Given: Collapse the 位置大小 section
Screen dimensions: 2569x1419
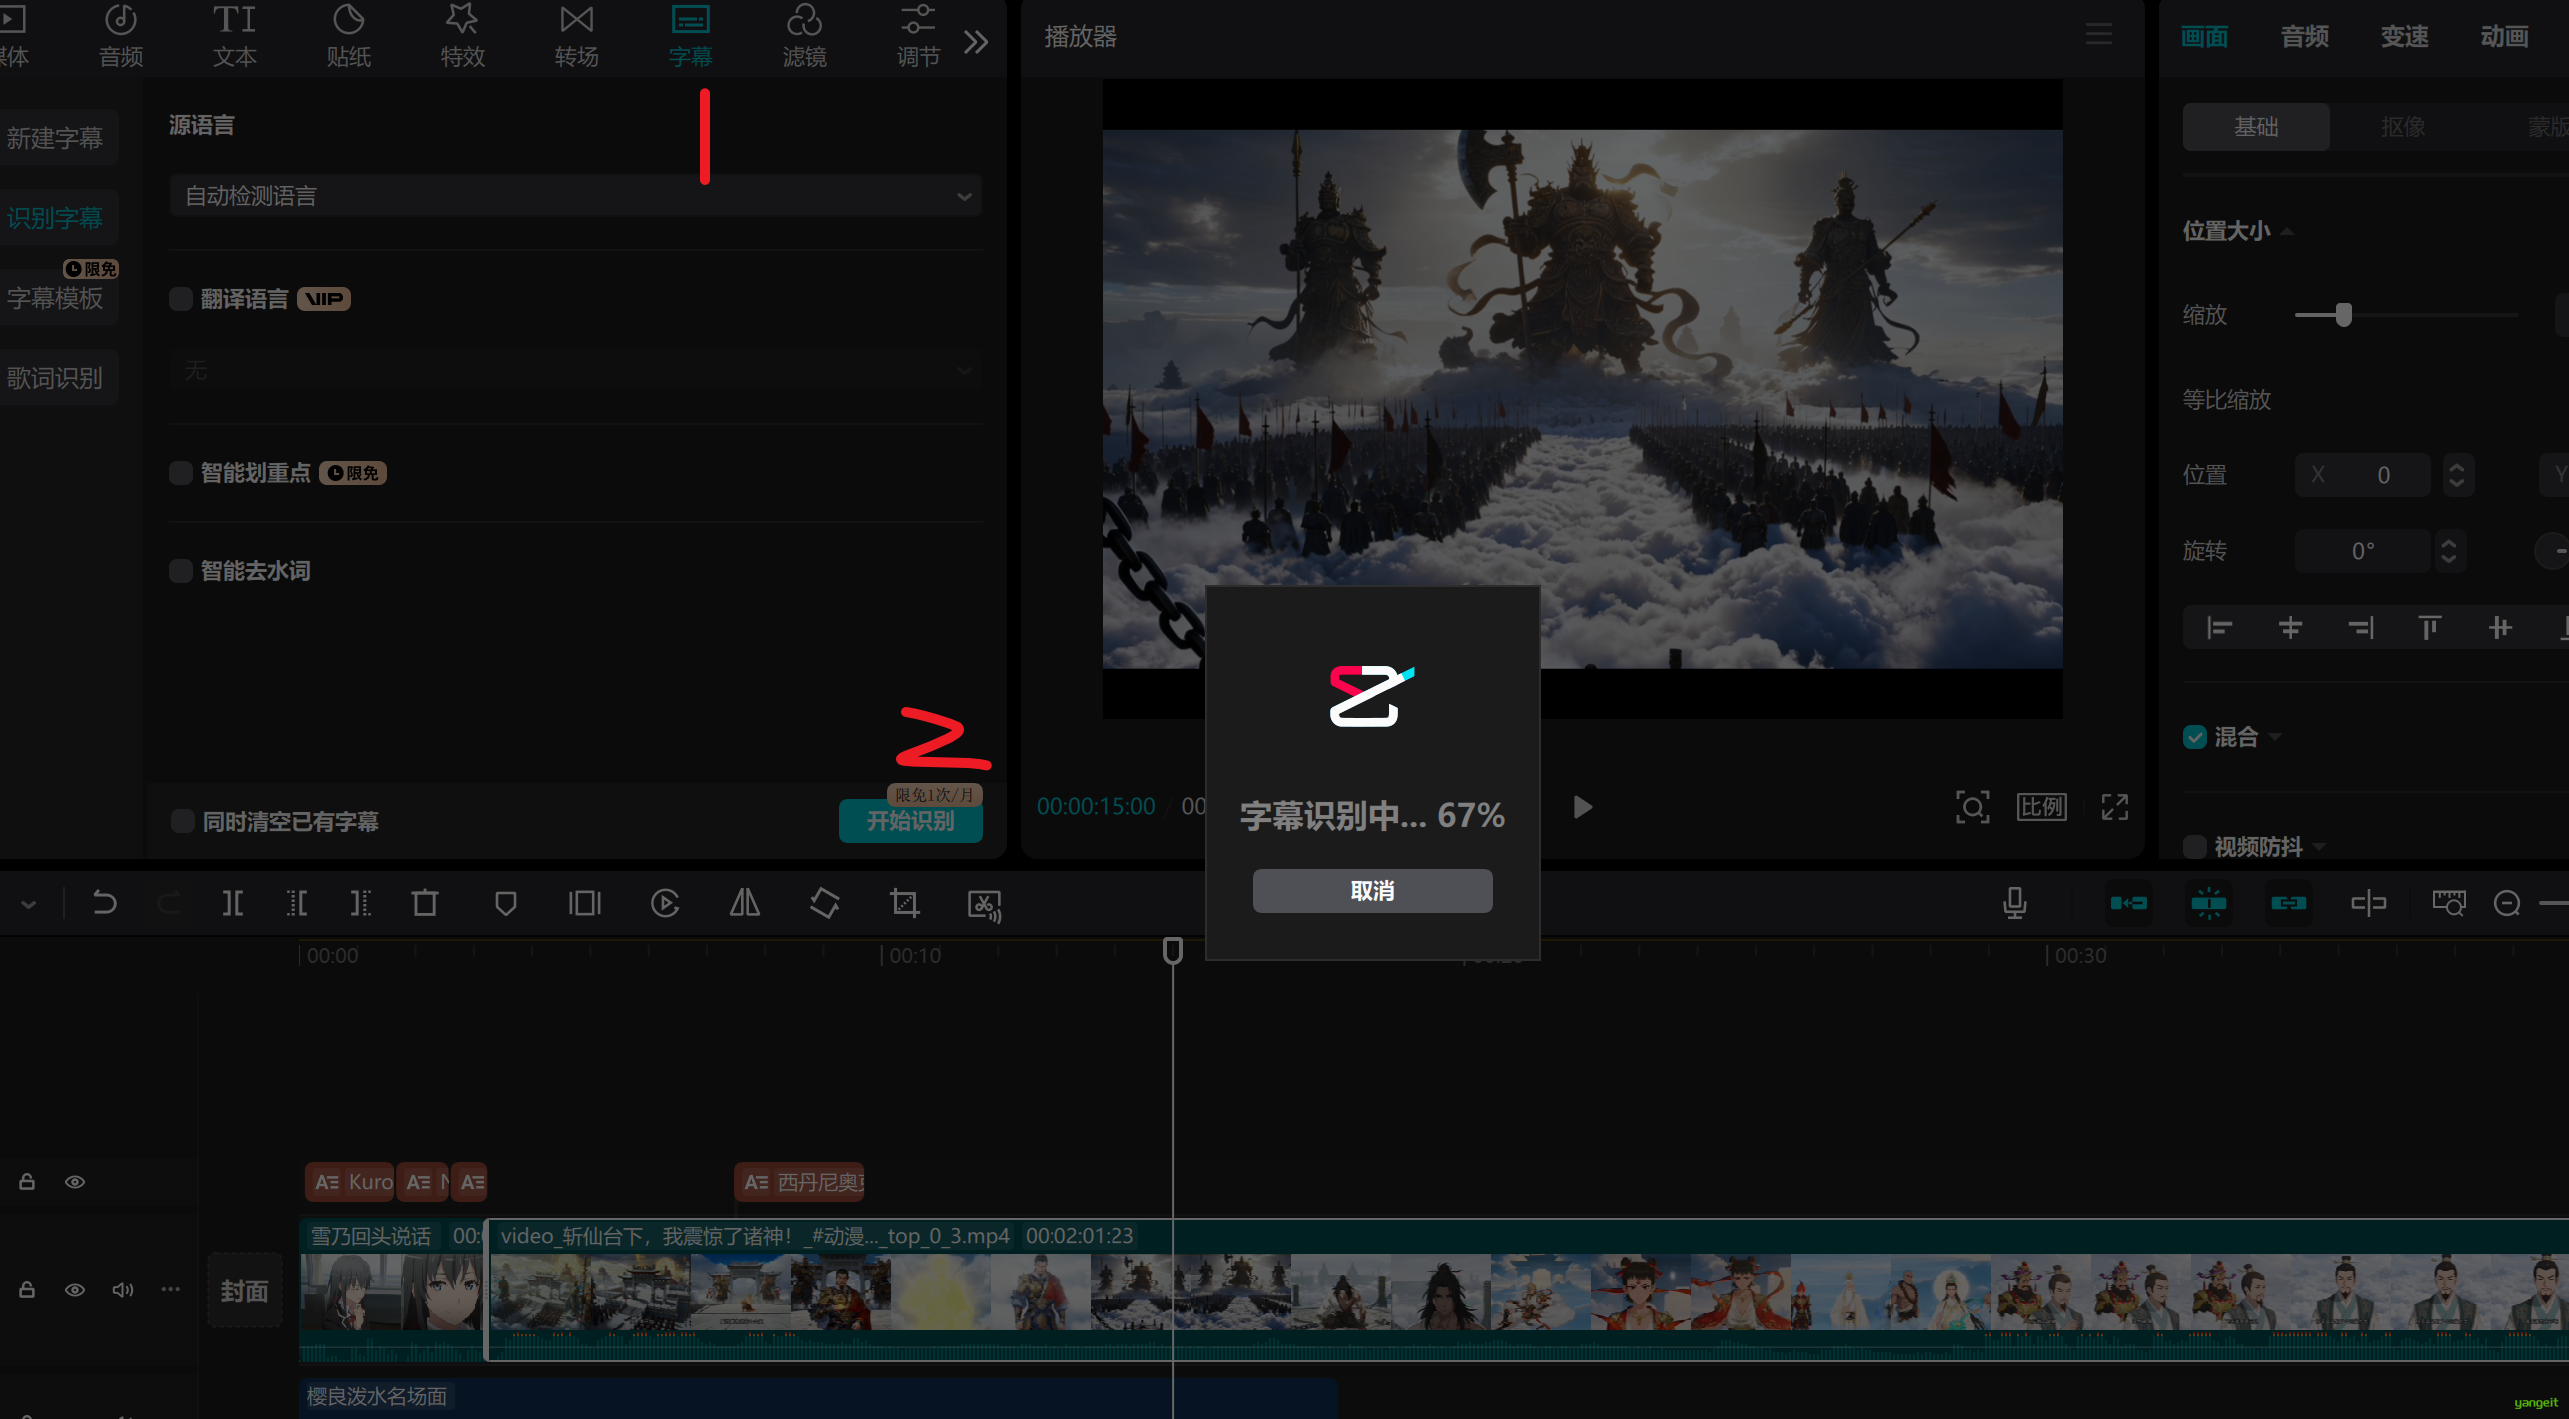Looking at the screenshot, I should tap(2287, 232).
